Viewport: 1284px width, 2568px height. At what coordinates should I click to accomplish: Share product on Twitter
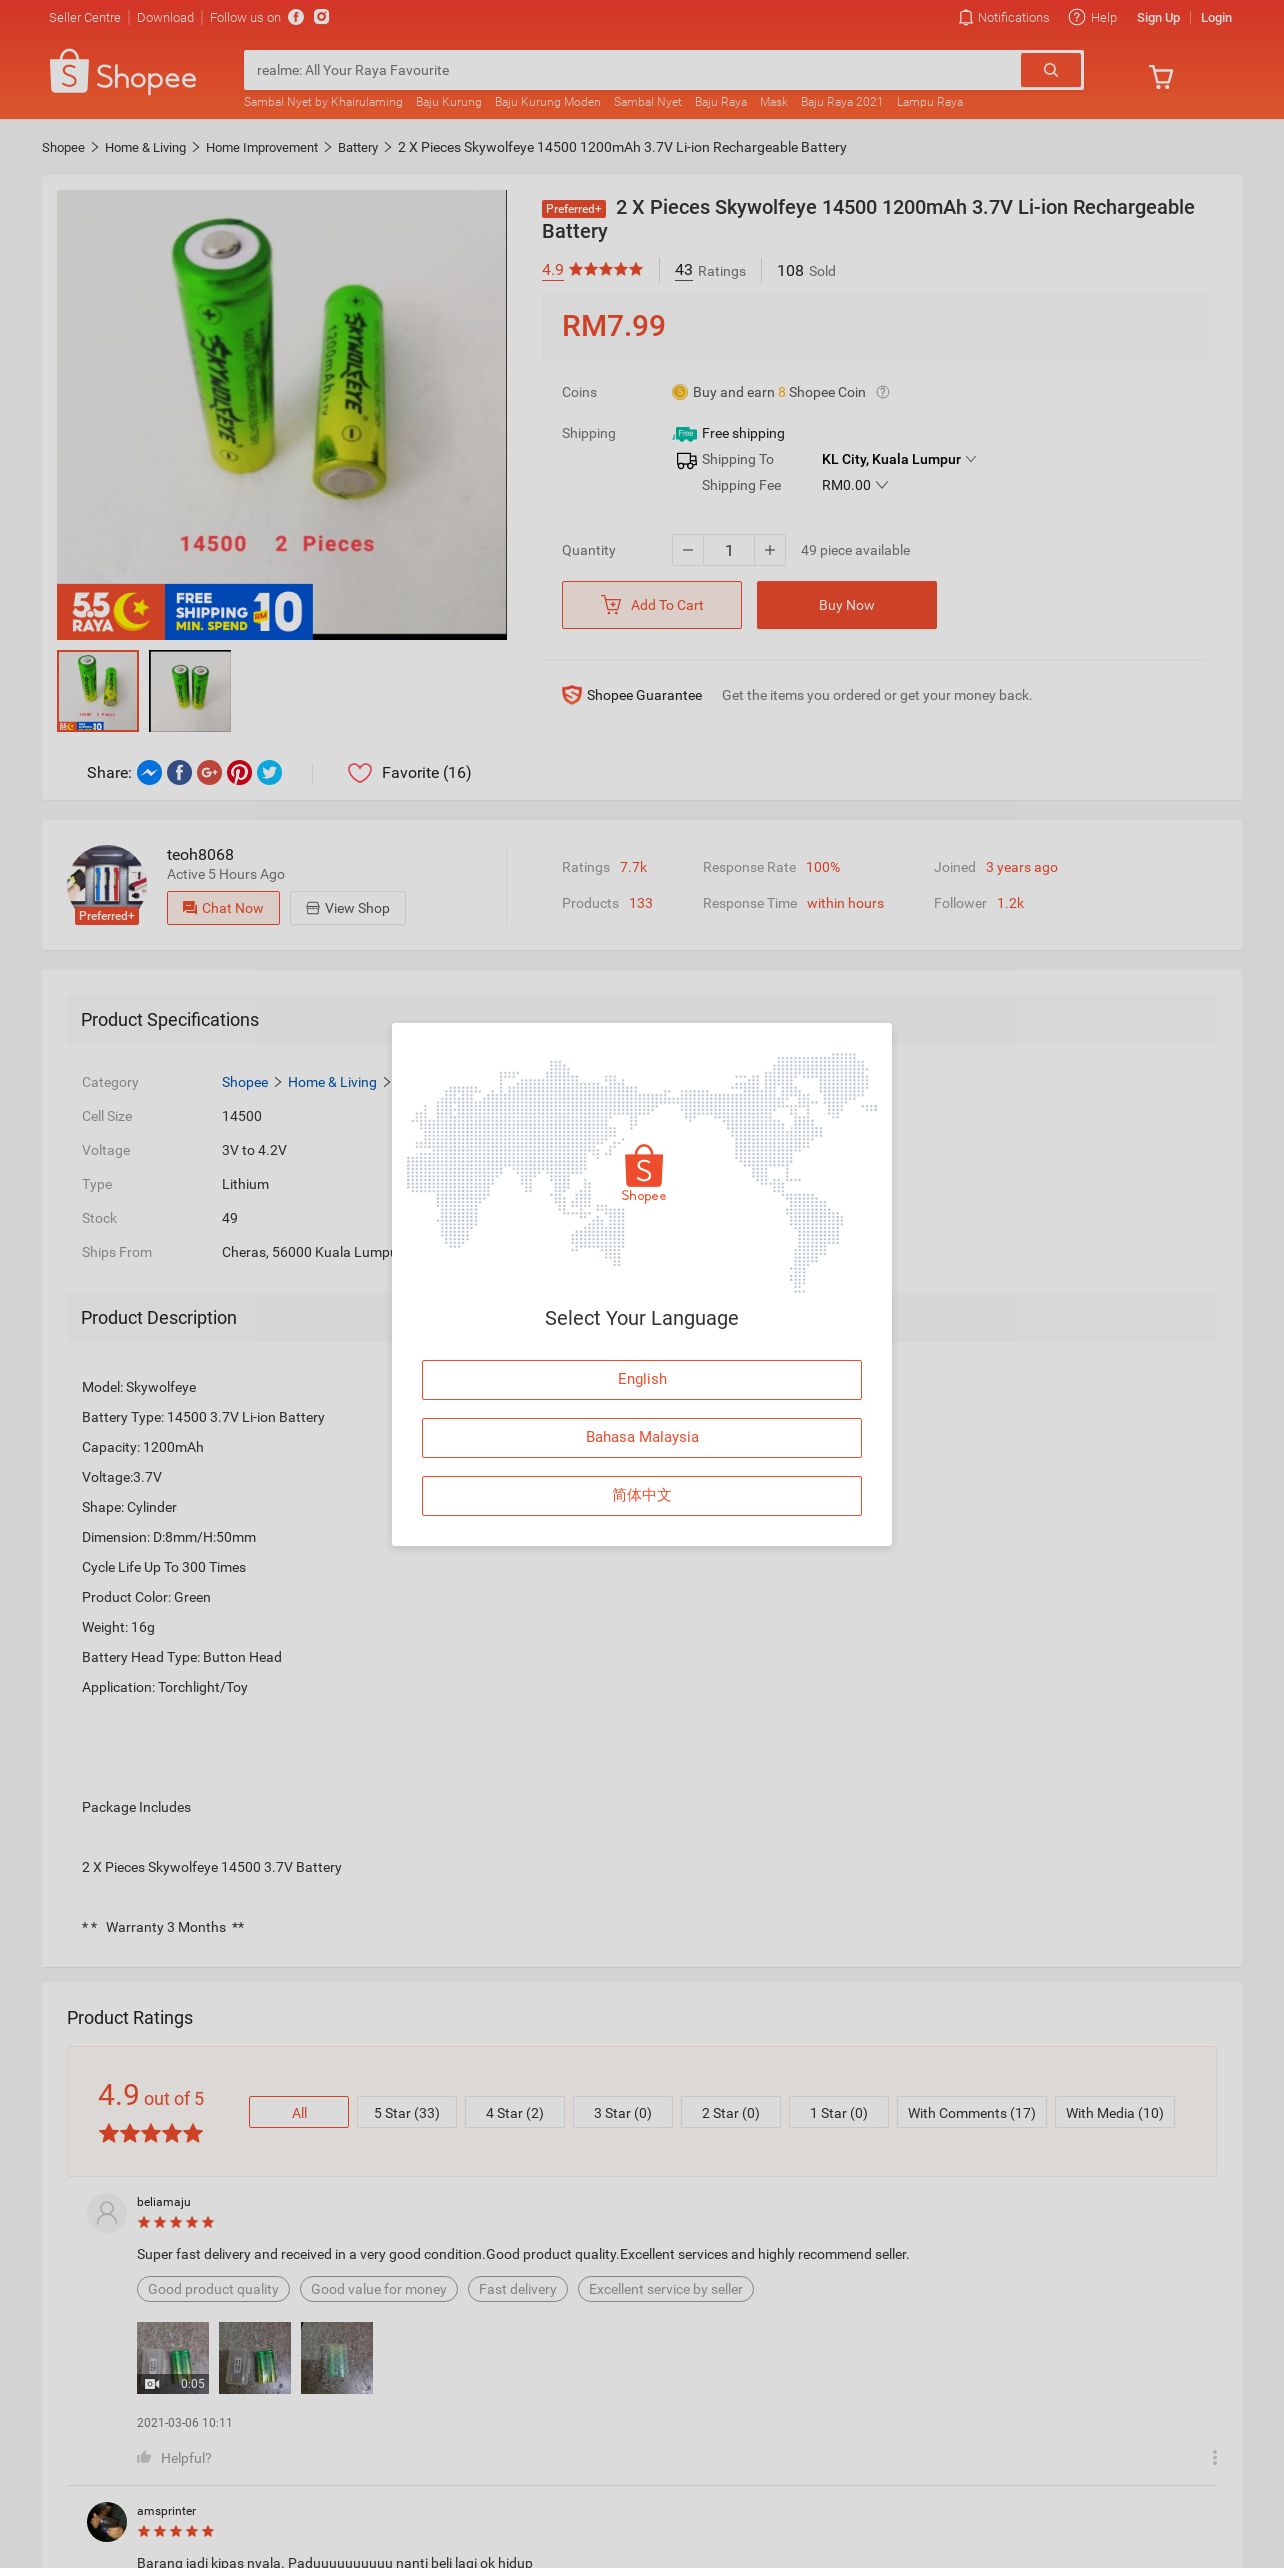(x=269, y=773)
